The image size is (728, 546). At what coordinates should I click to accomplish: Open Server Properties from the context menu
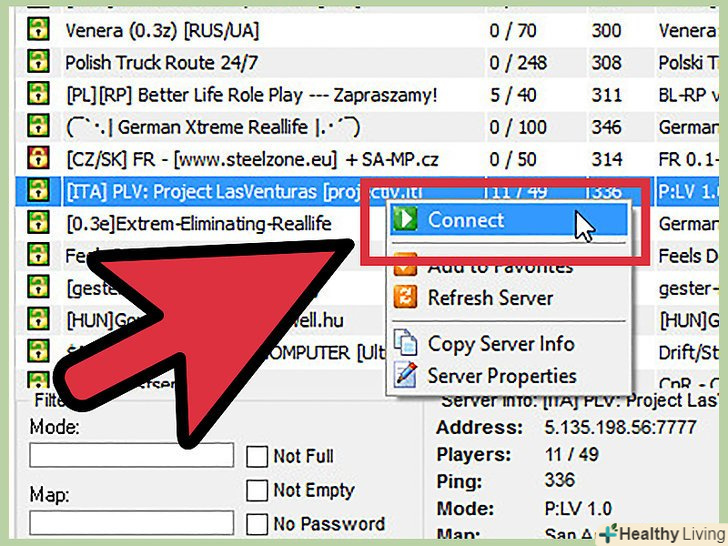tap(508, 376)
